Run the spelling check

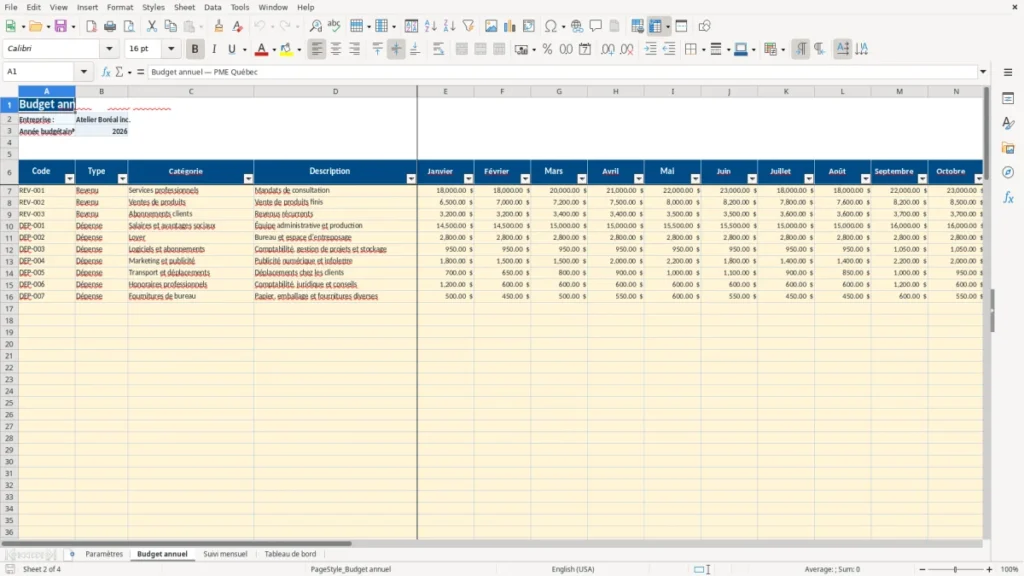coord(334,26)
